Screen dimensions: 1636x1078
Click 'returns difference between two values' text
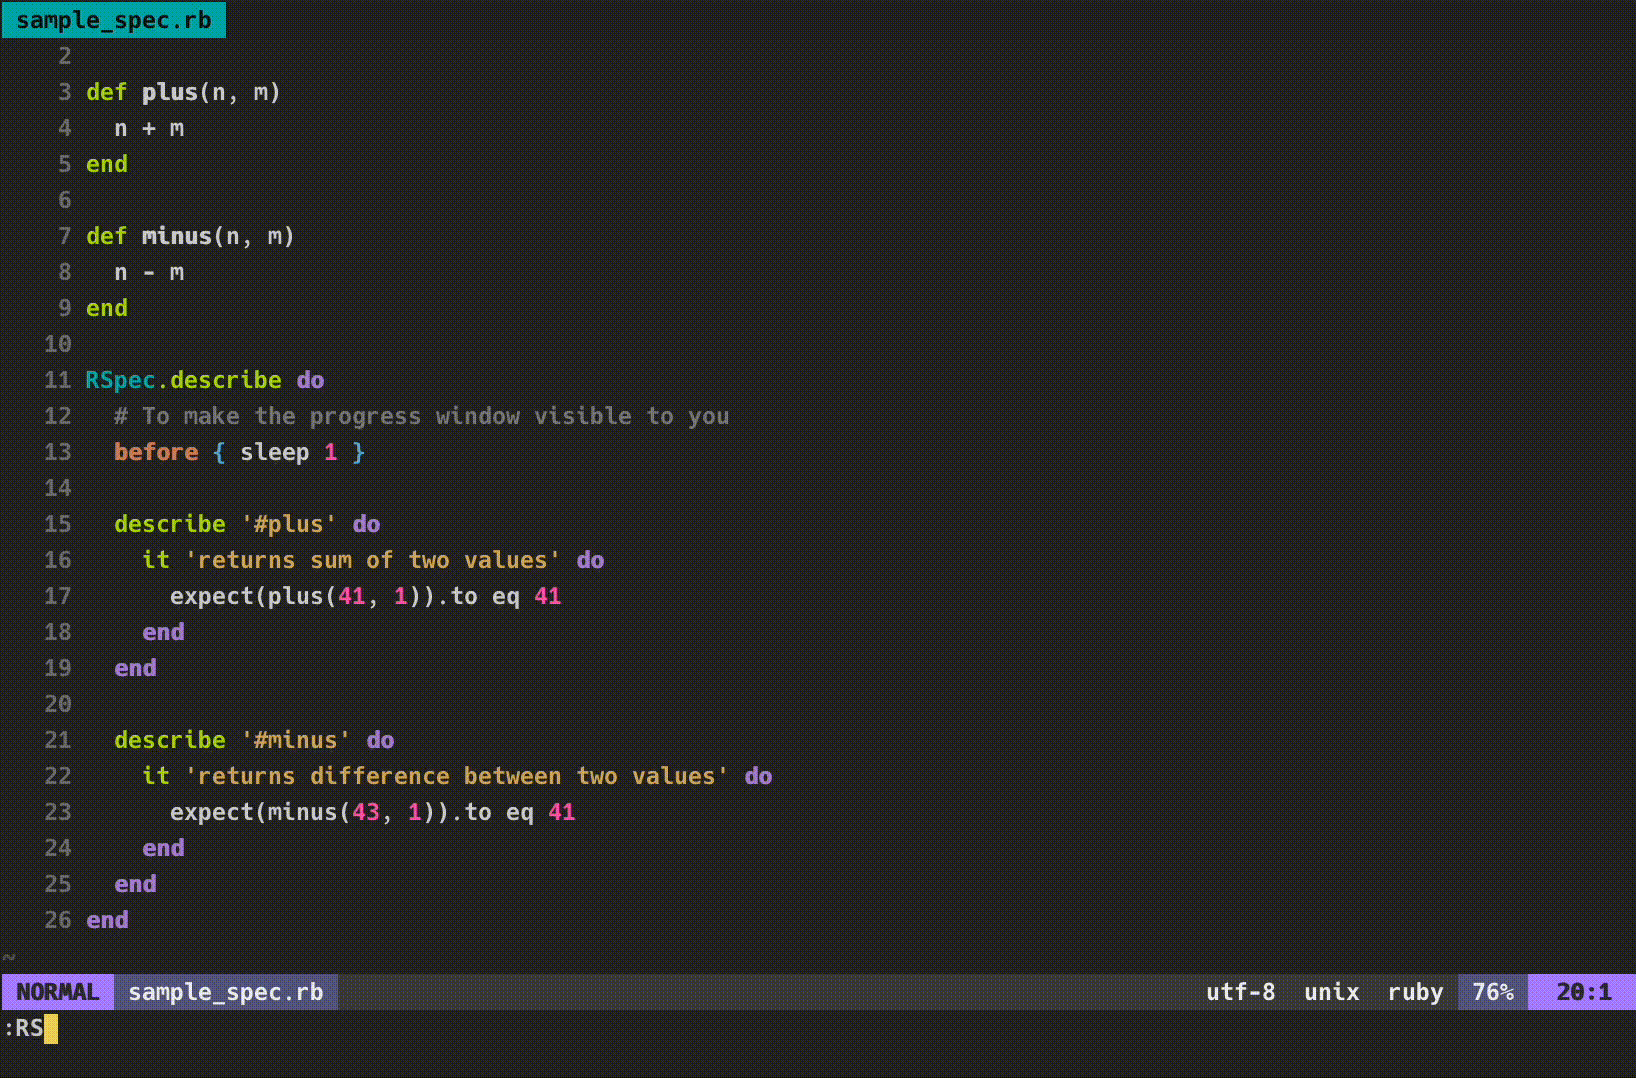(x=456, y=776)
